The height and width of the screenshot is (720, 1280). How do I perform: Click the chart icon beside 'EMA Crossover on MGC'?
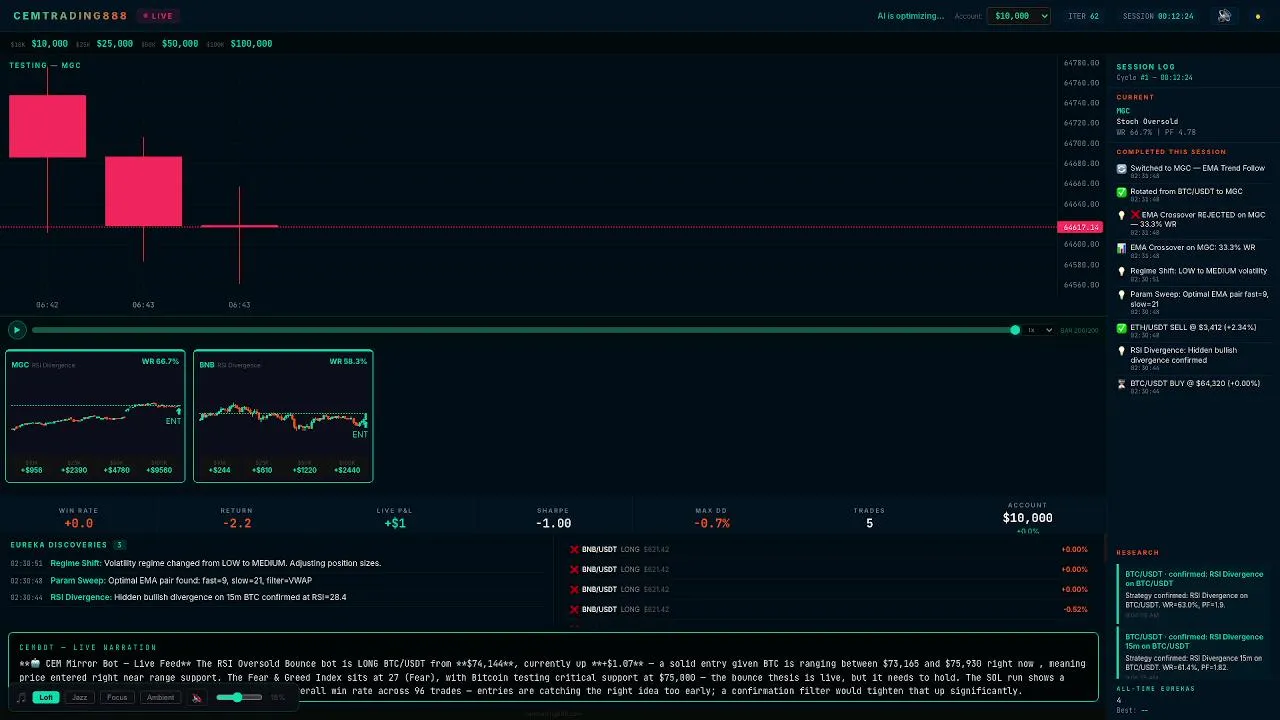tap(1122, 248)
